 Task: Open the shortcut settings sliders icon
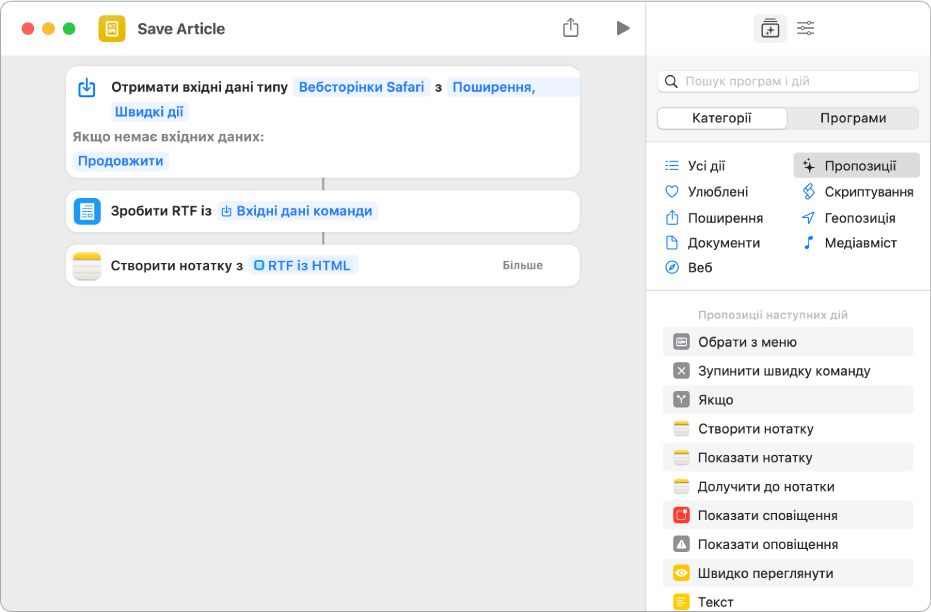(806, 29)
